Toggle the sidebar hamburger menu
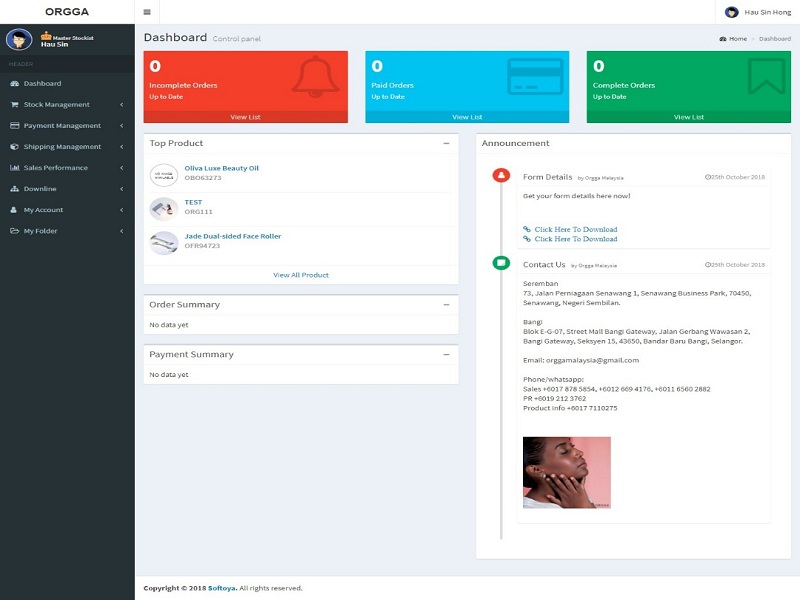 pyautogui.click(x=147, y=12)
